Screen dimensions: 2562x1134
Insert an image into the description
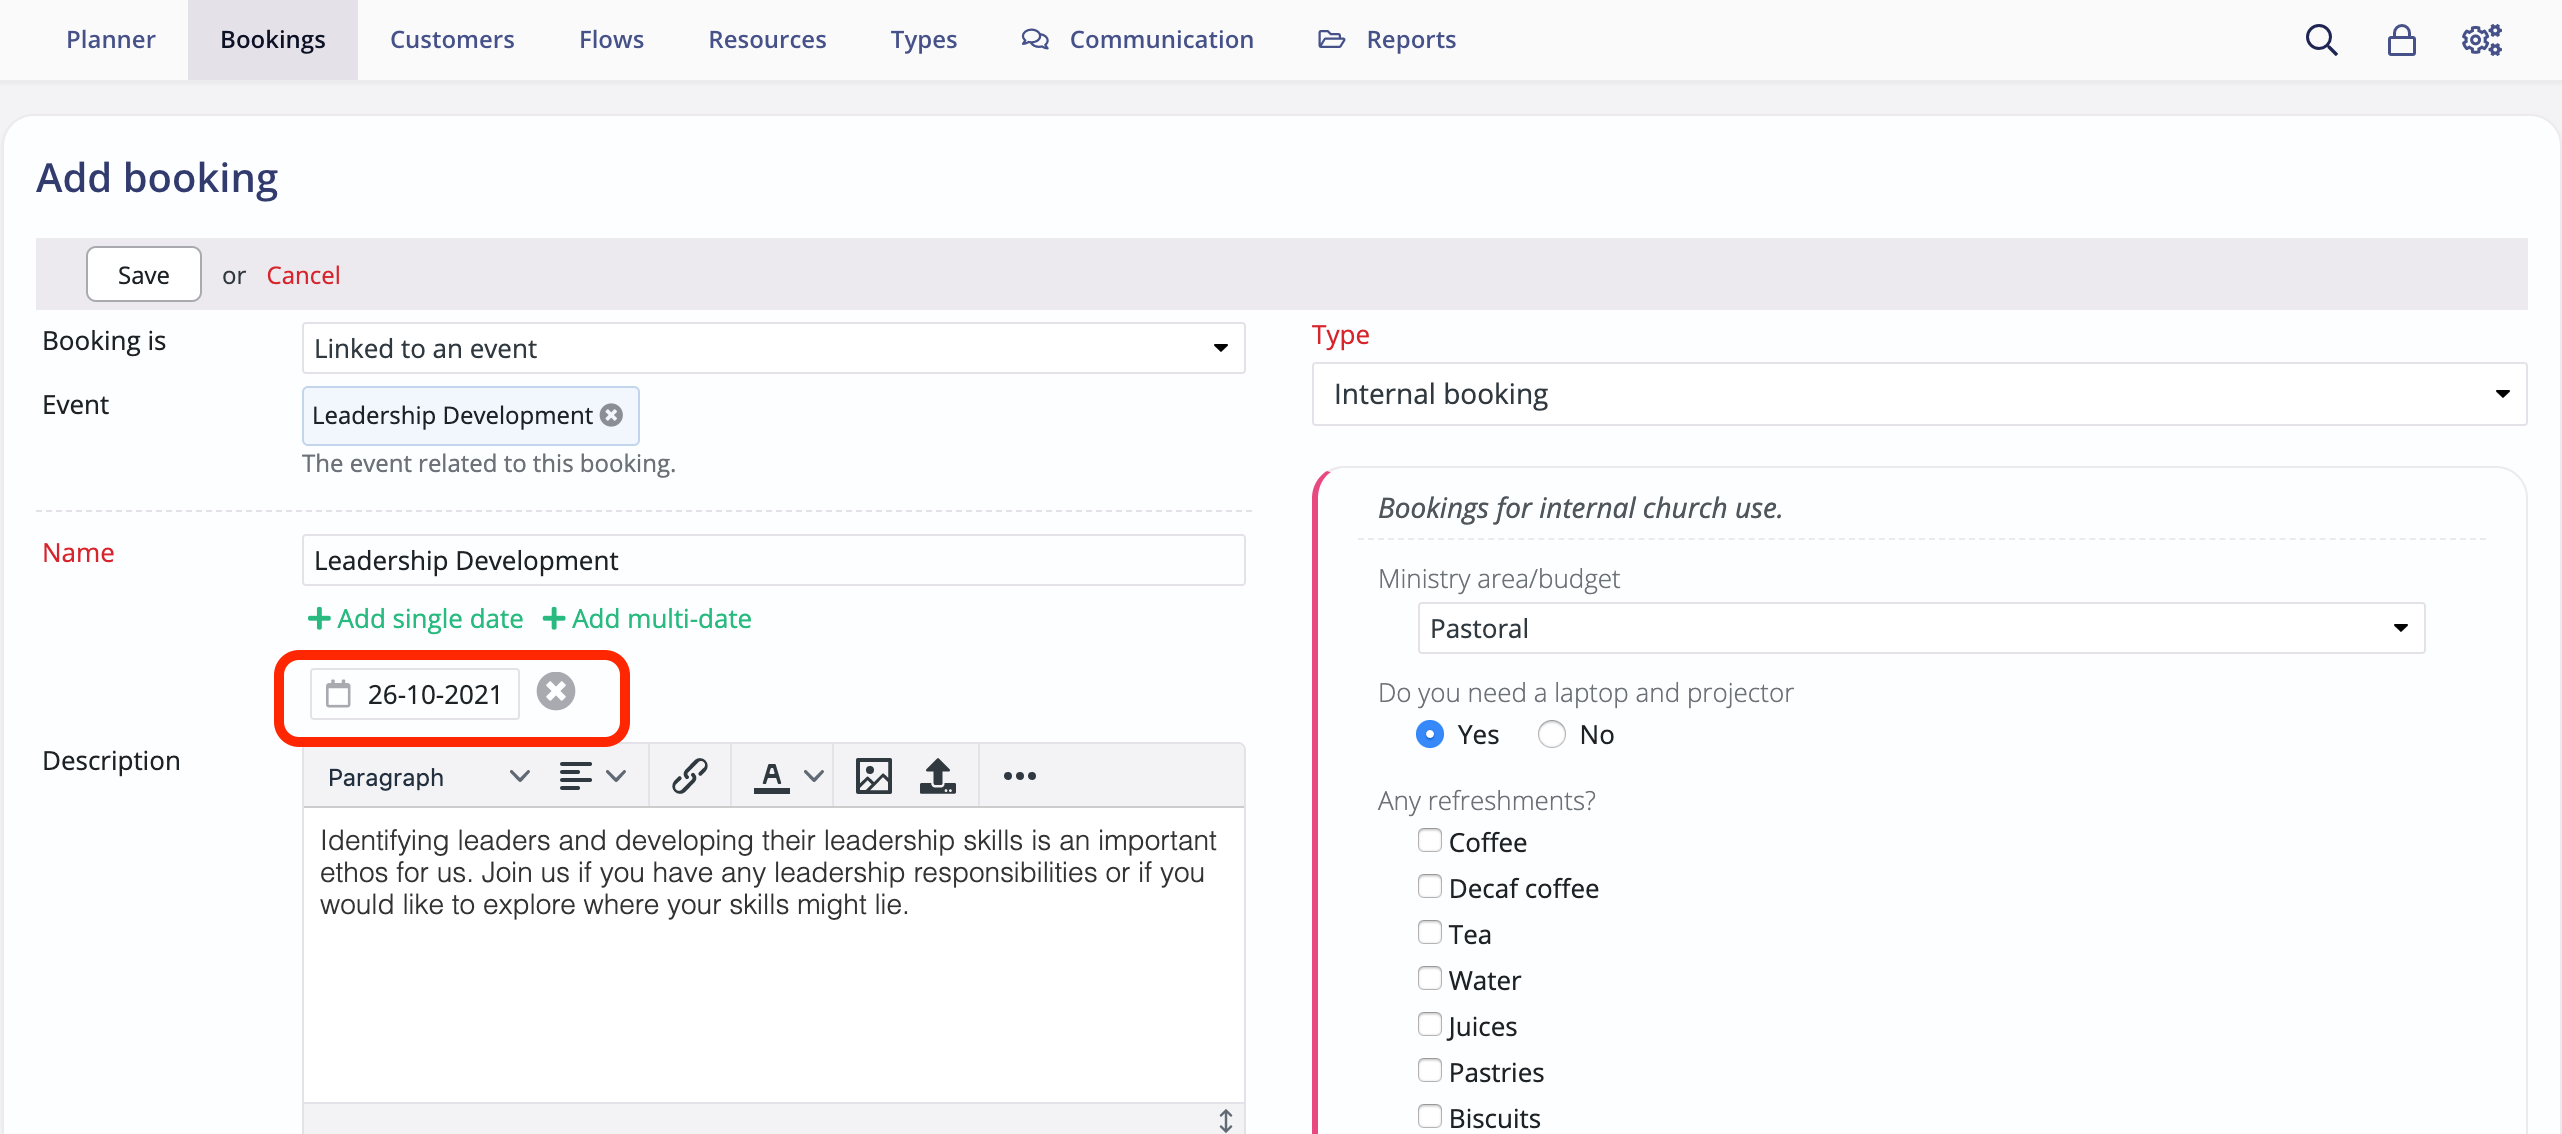[872, 775]
